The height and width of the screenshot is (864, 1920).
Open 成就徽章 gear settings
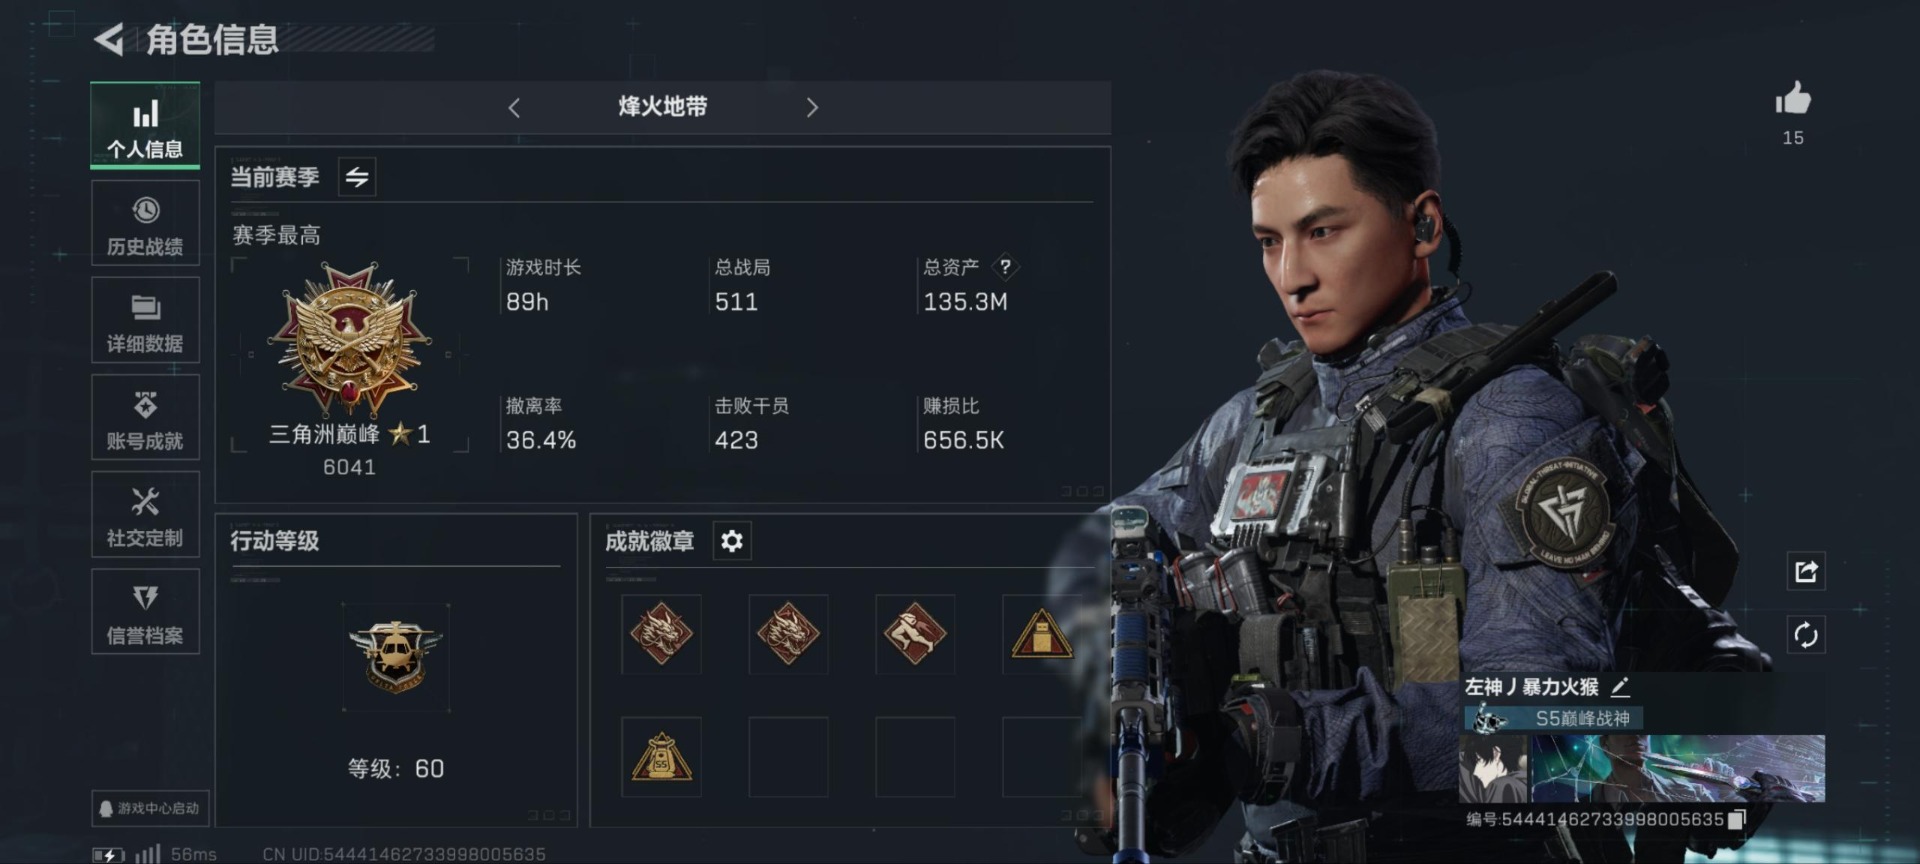[732, 541]
